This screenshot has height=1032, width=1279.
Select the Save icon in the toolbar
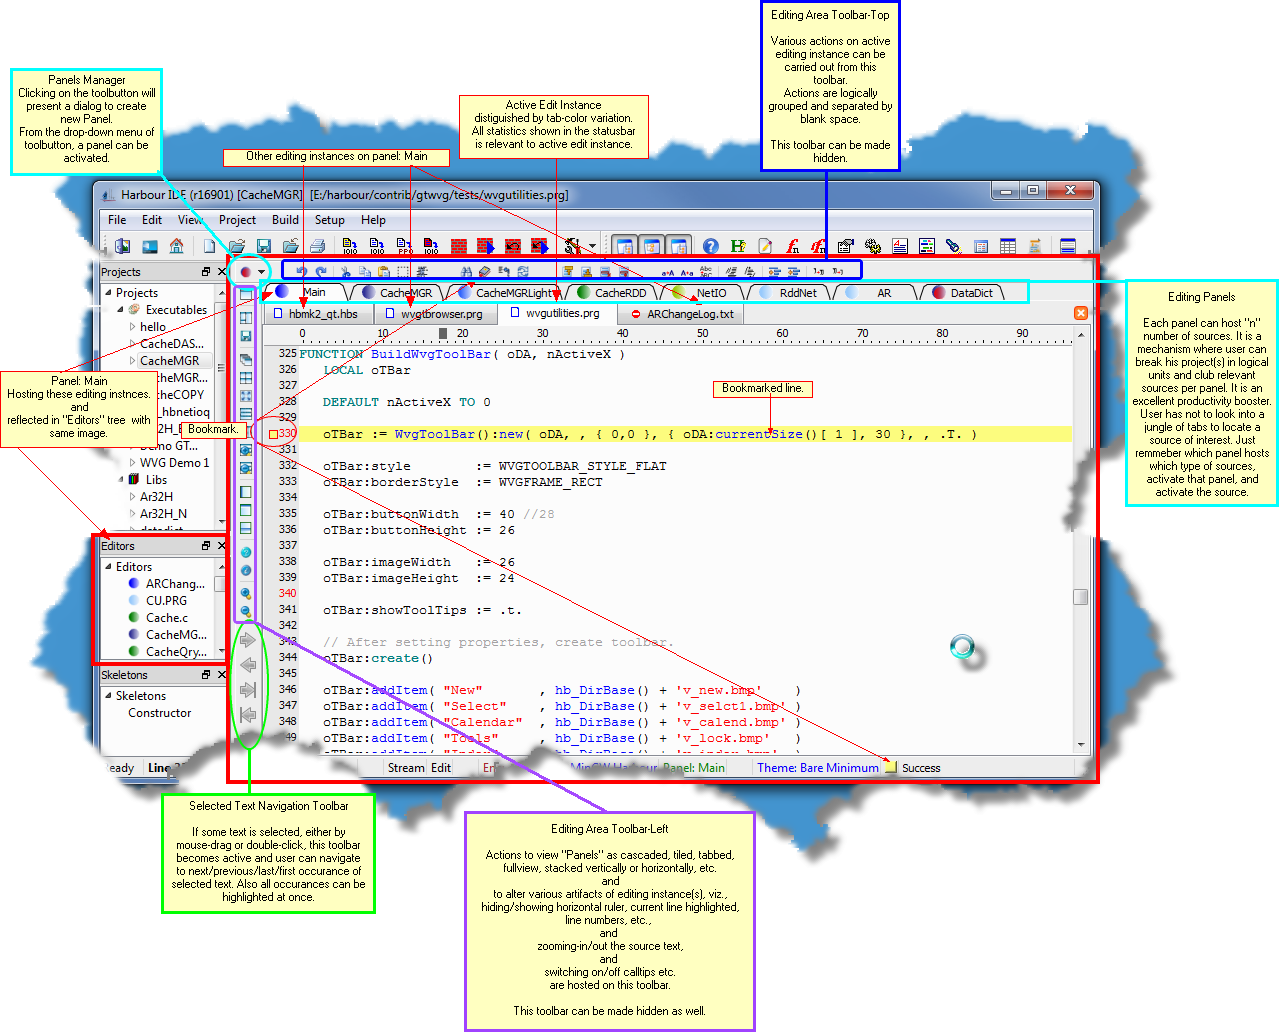point(263,246)
